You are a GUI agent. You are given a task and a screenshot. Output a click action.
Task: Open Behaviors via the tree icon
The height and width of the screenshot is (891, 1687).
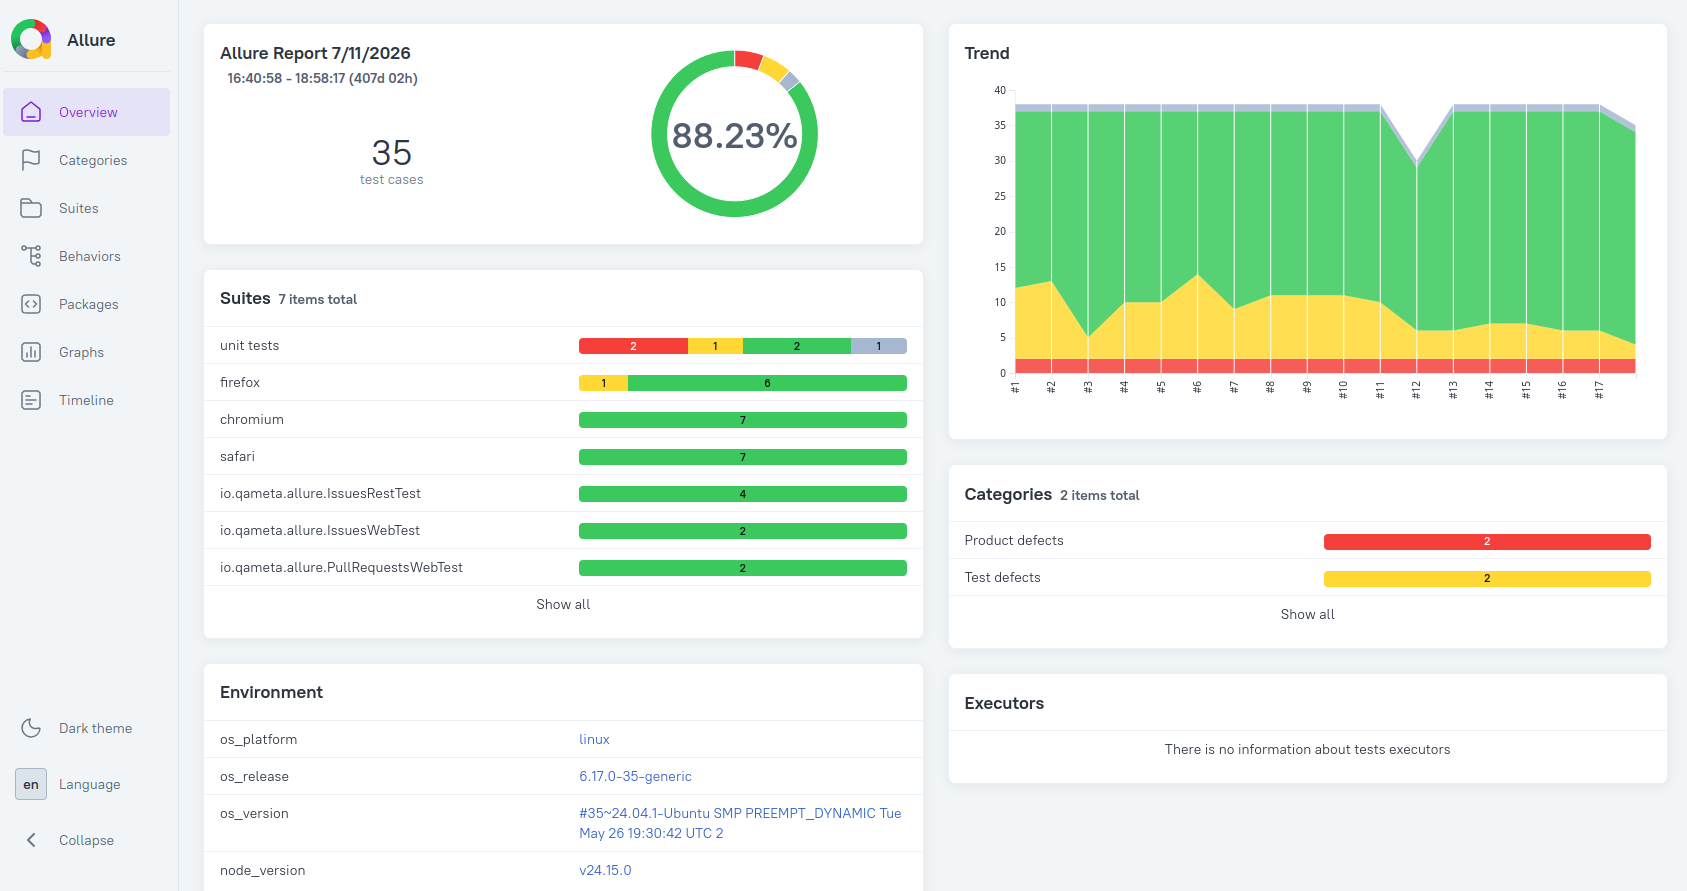tap(31, 256)
